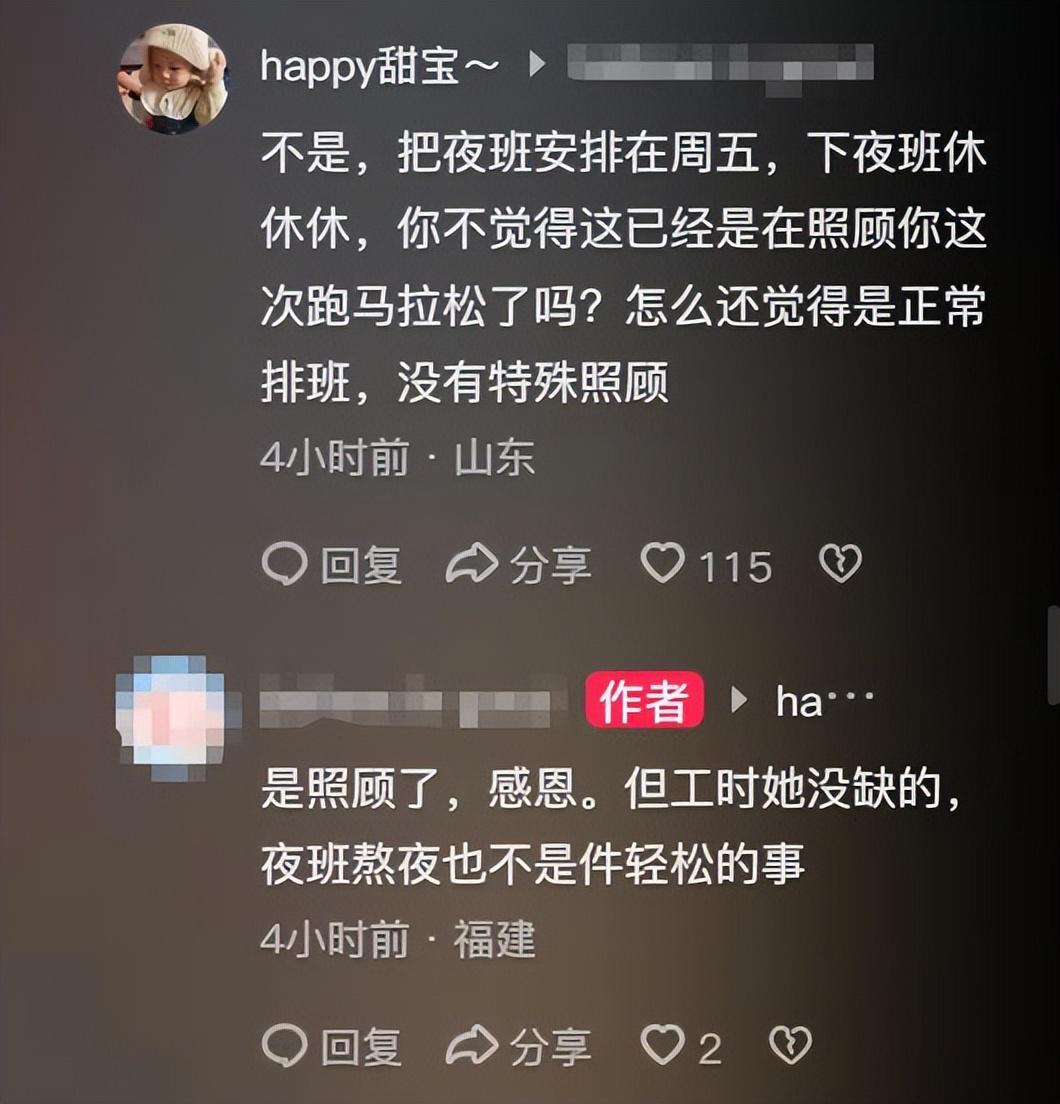Open happy甜宝 baby profile avatar
This screenshot has height=1104, width=1060.
(172, 78)
